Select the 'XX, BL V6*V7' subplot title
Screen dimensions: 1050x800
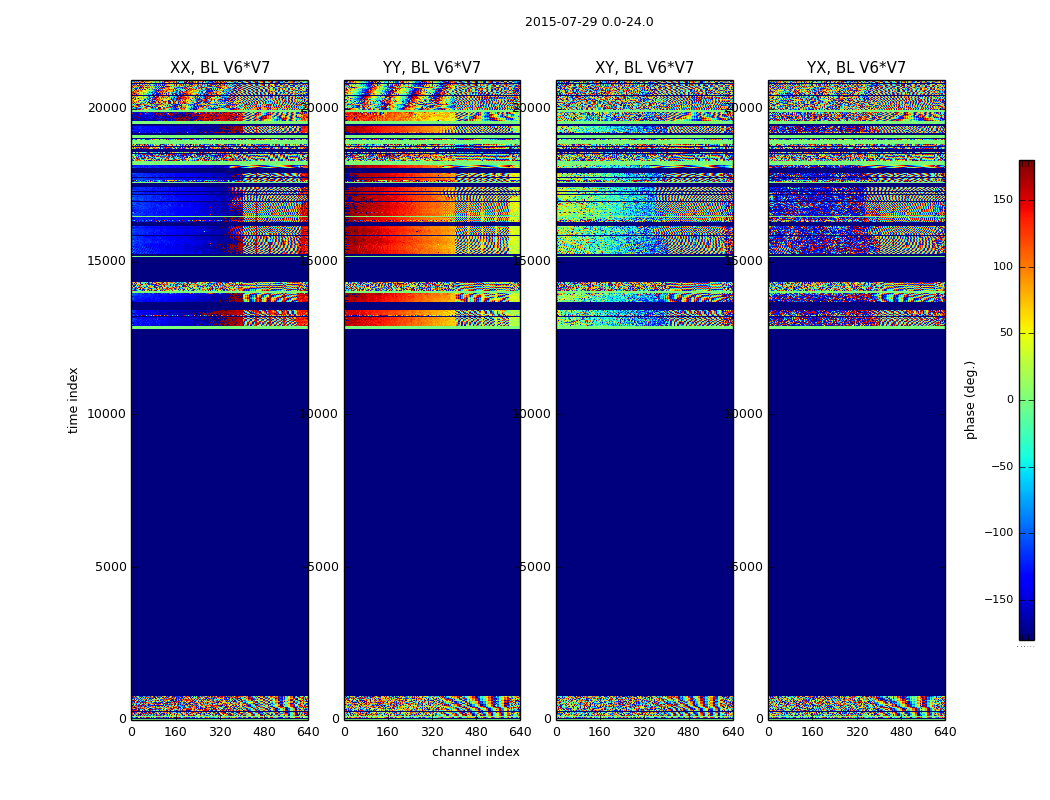pyautogui.click(x=220, y=68)
